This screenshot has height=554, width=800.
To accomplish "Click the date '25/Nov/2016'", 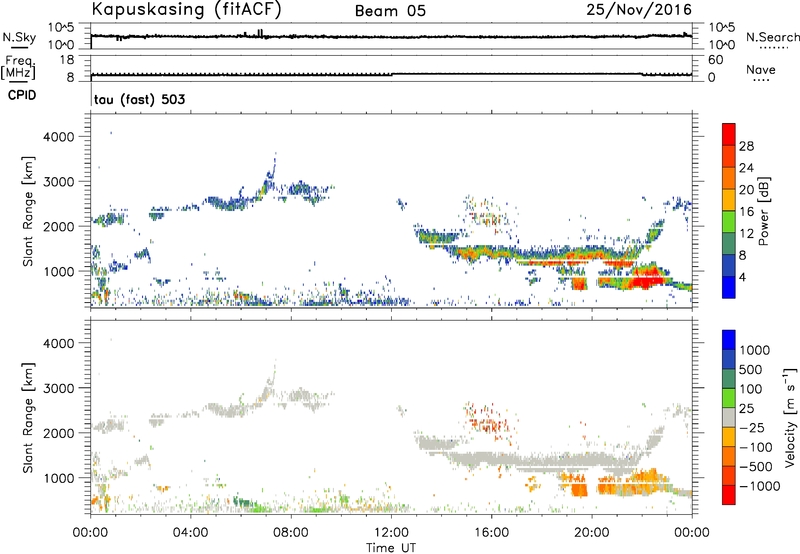I will 639,10.
